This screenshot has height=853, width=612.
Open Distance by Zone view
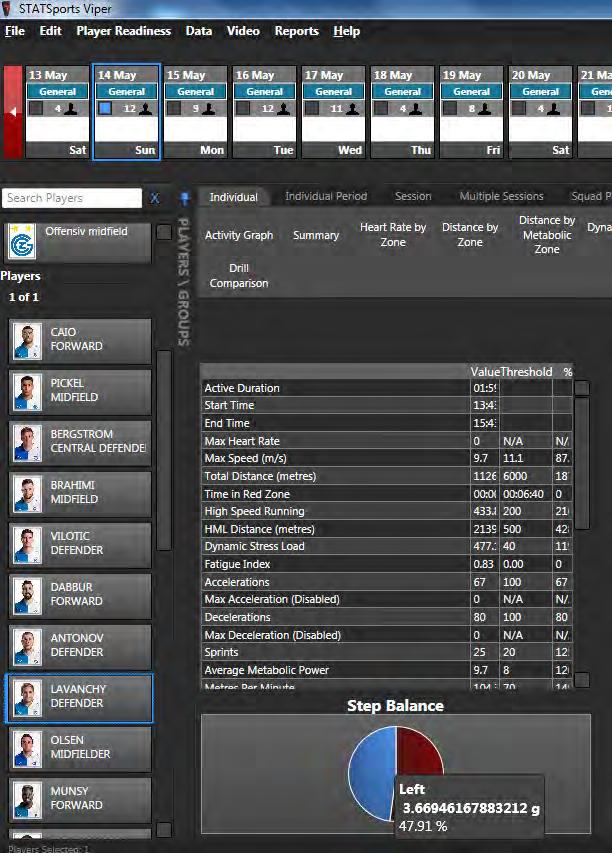(x=469, y=234)
